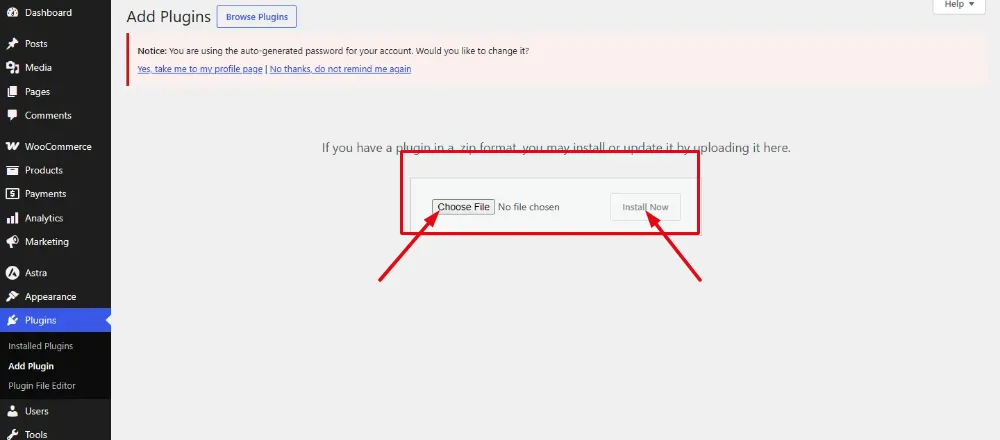Click the Comments speech bubble icon
The image size is (1000, 440).
[12, 115]
